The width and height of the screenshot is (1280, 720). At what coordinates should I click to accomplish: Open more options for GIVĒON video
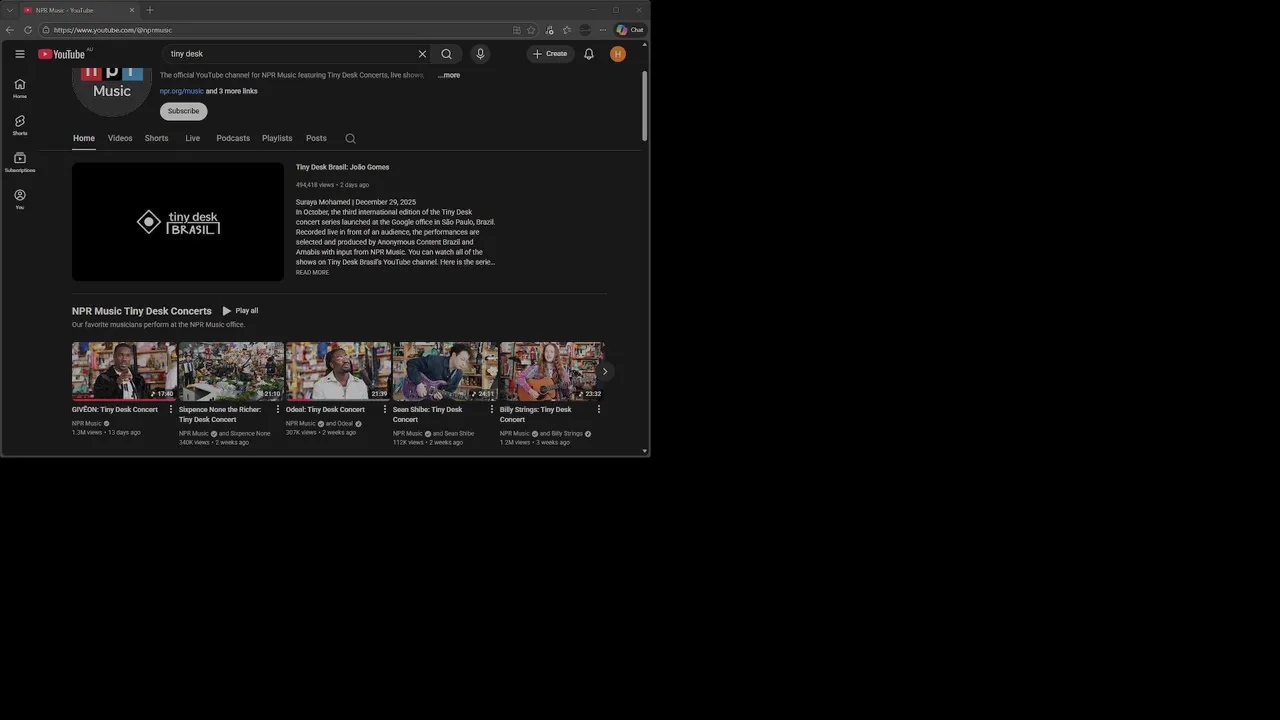click(171, 409)
